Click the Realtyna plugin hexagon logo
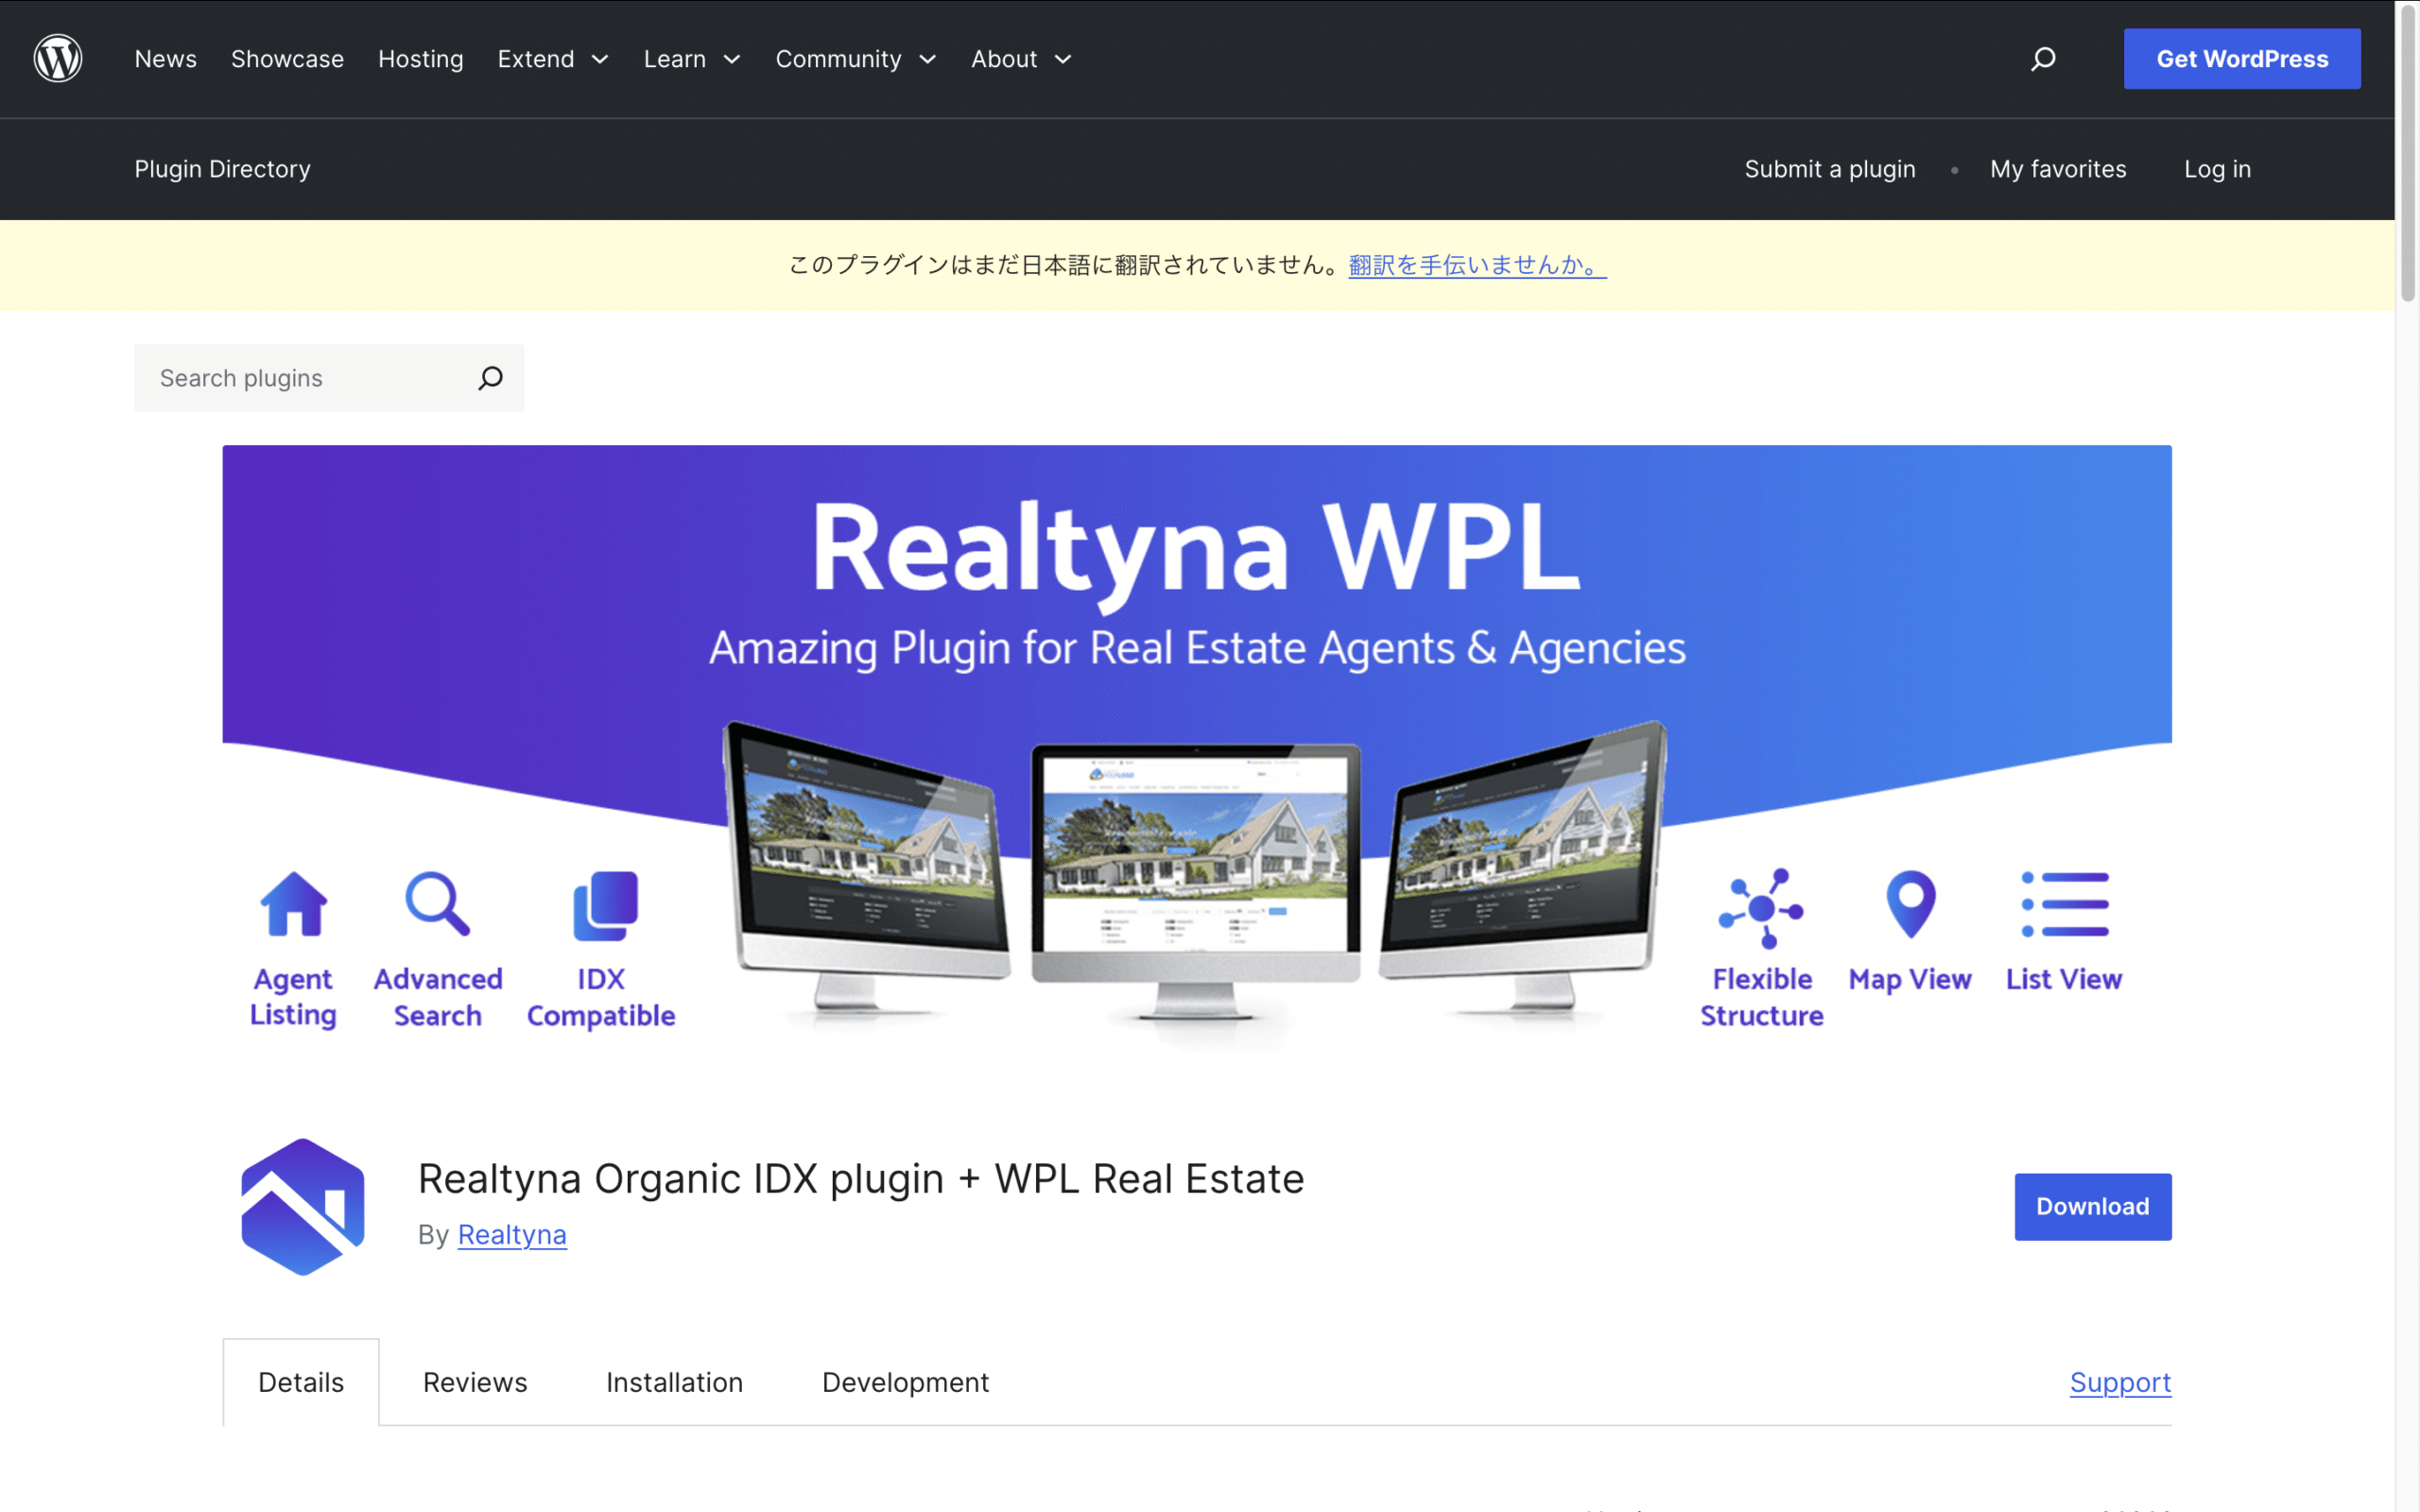 [303, 1206]
